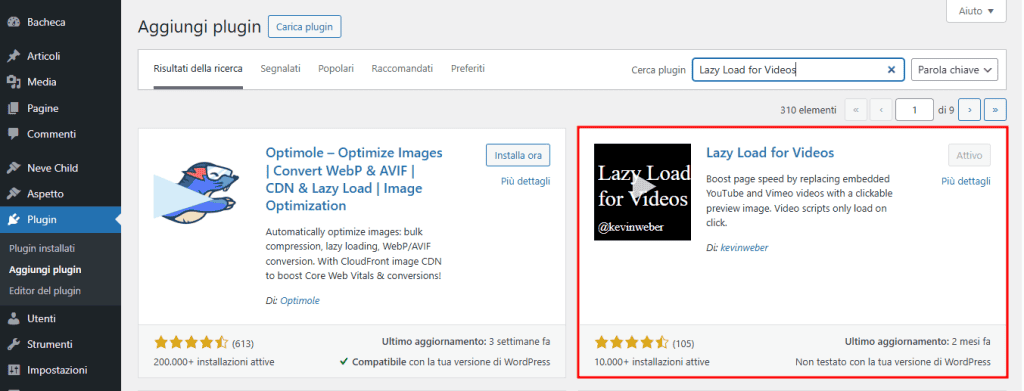Open Più dettagli for Optimole
Image resolution: width=1024 pixels, height=391 pixels.
526,181
